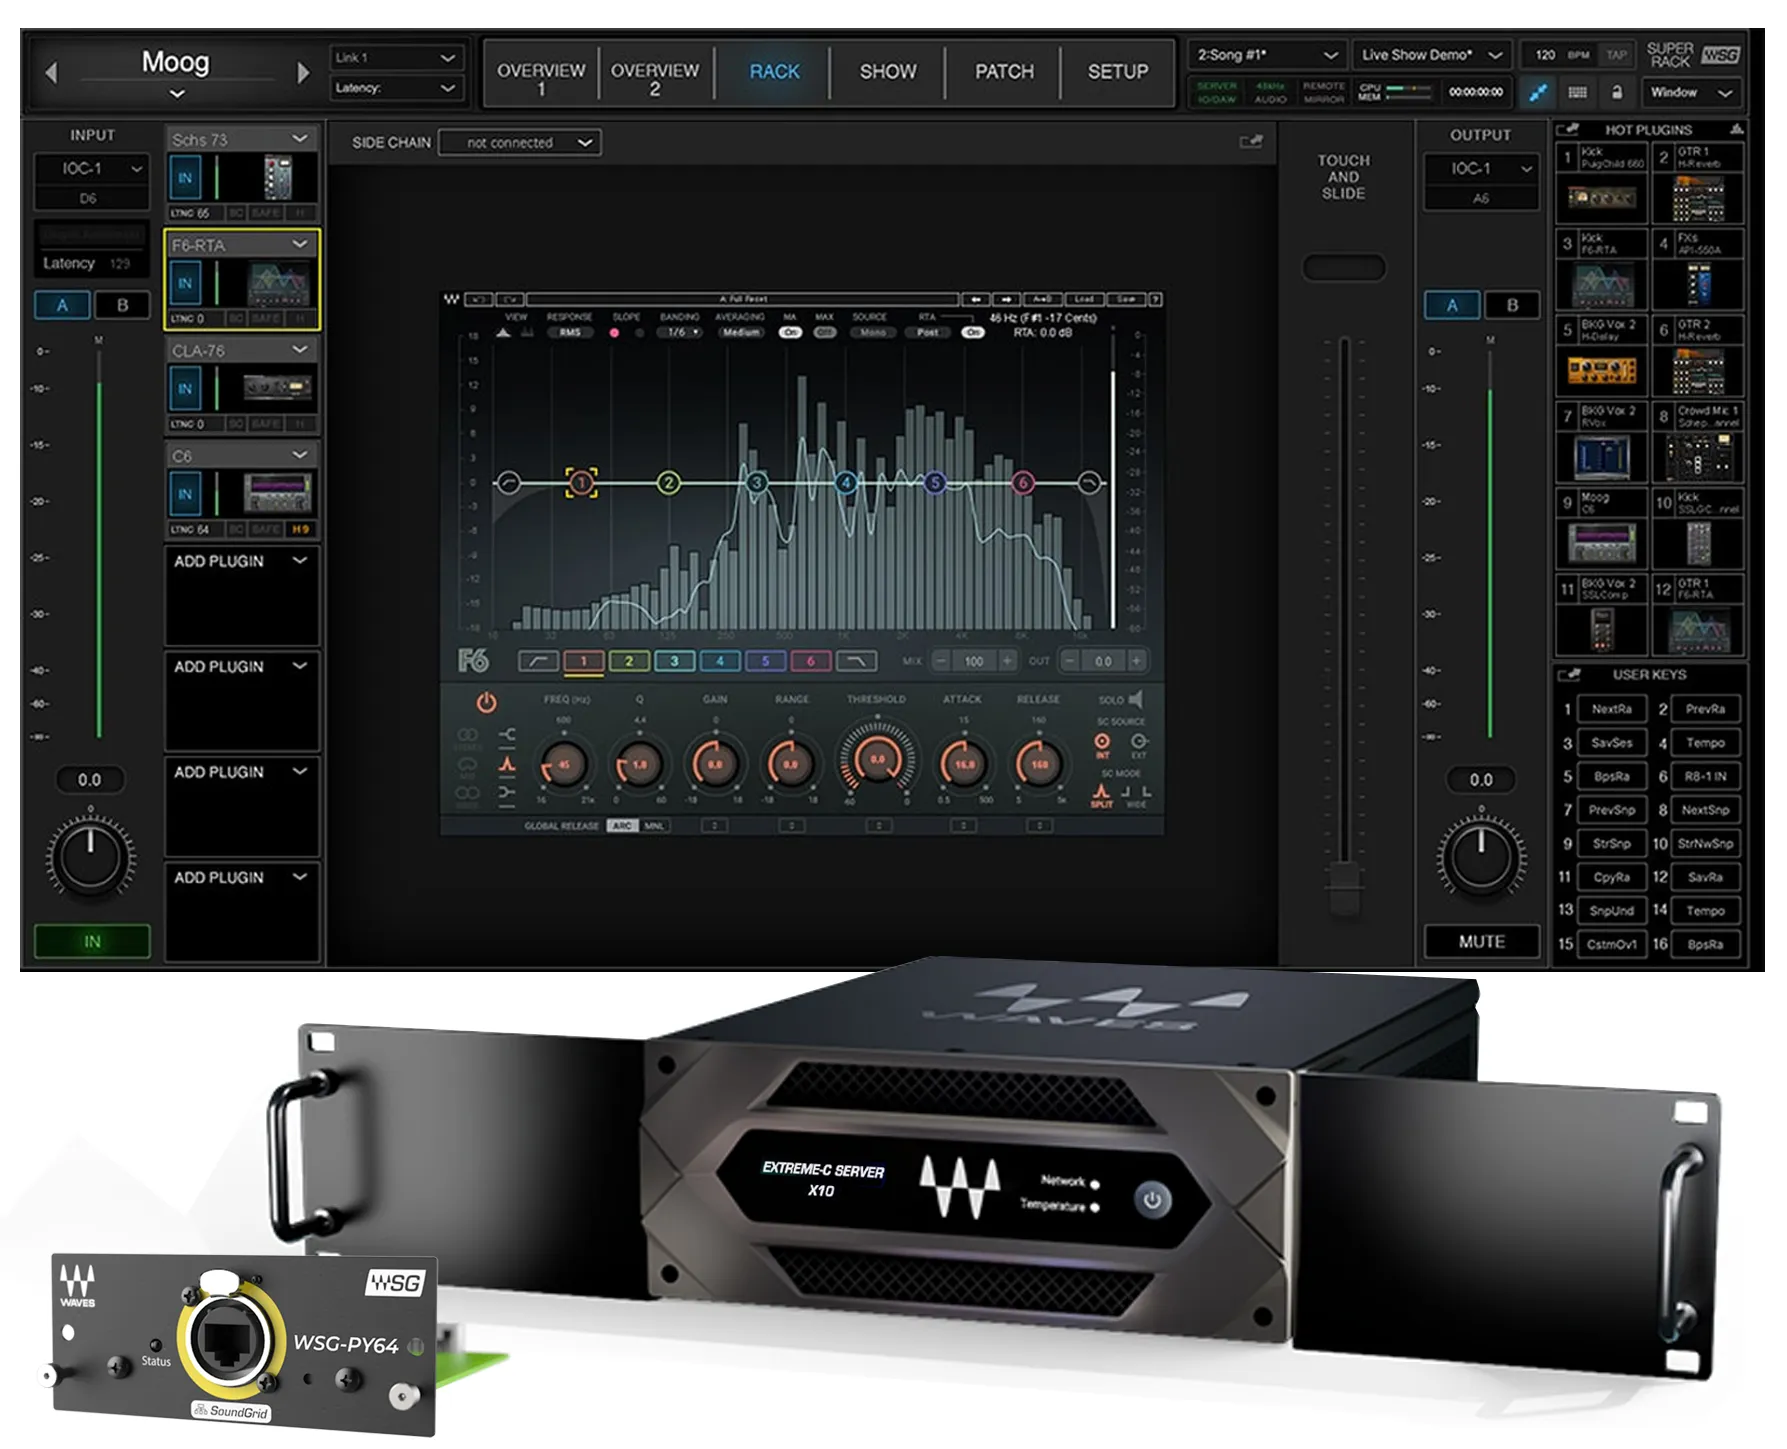Open the Schs 73 plugin menu
This screenshot has width=1787, height=1449.
[299, 138]
